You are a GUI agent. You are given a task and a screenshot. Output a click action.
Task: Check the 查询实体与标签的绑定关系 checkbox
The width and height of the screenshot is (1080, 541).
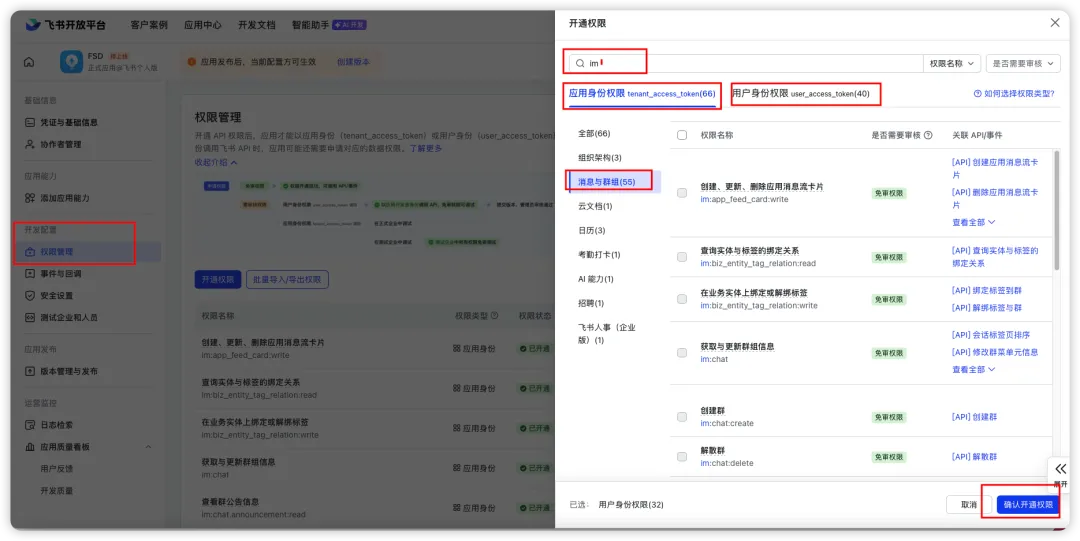coord(682,257)
